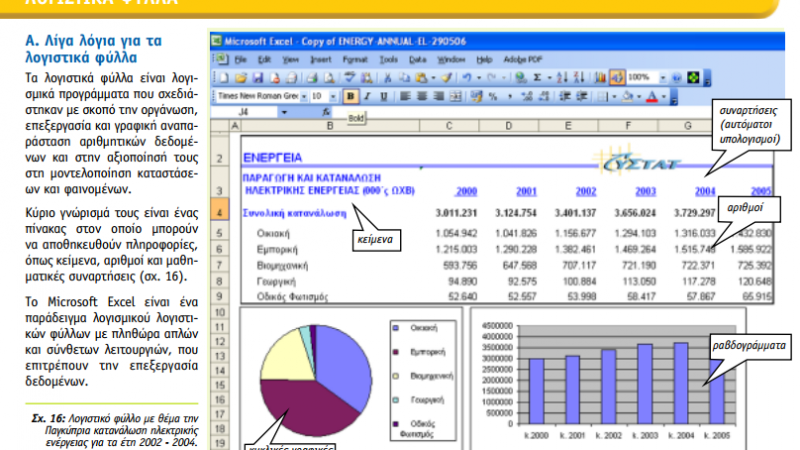Click the New workbook icon

[224, 78]
